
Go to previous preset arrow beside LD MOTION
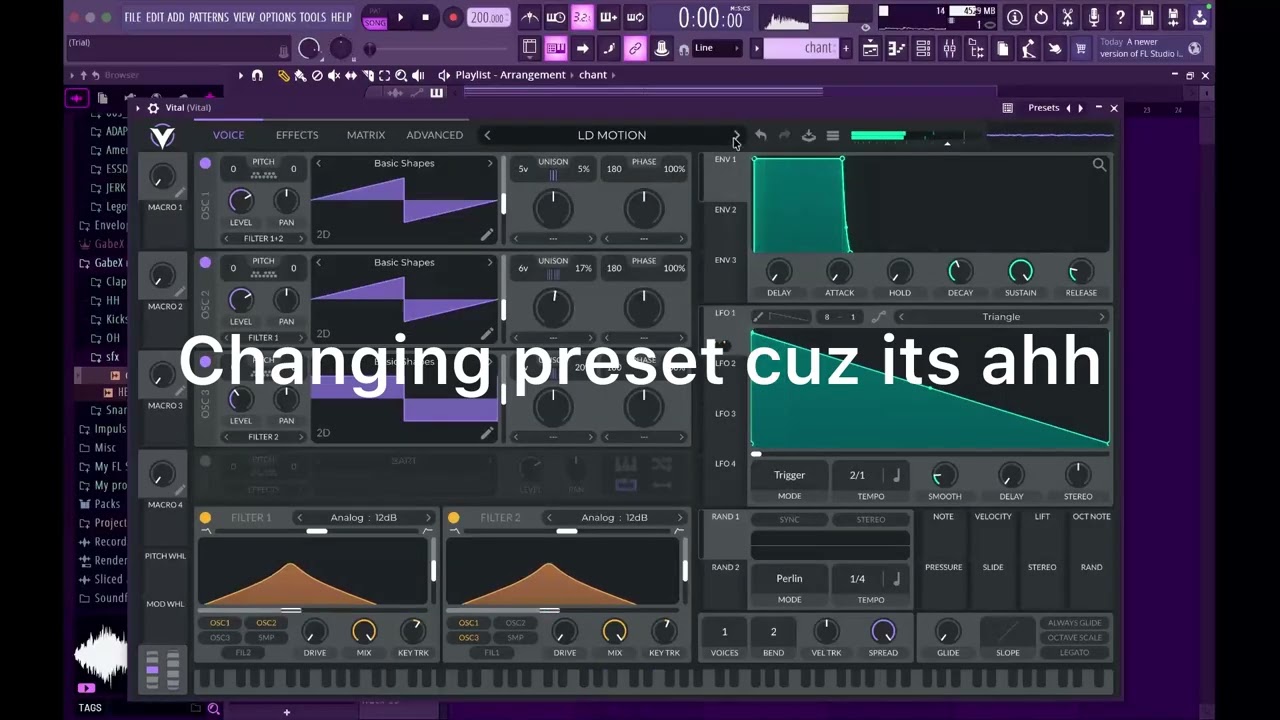(x=487, y=135)
